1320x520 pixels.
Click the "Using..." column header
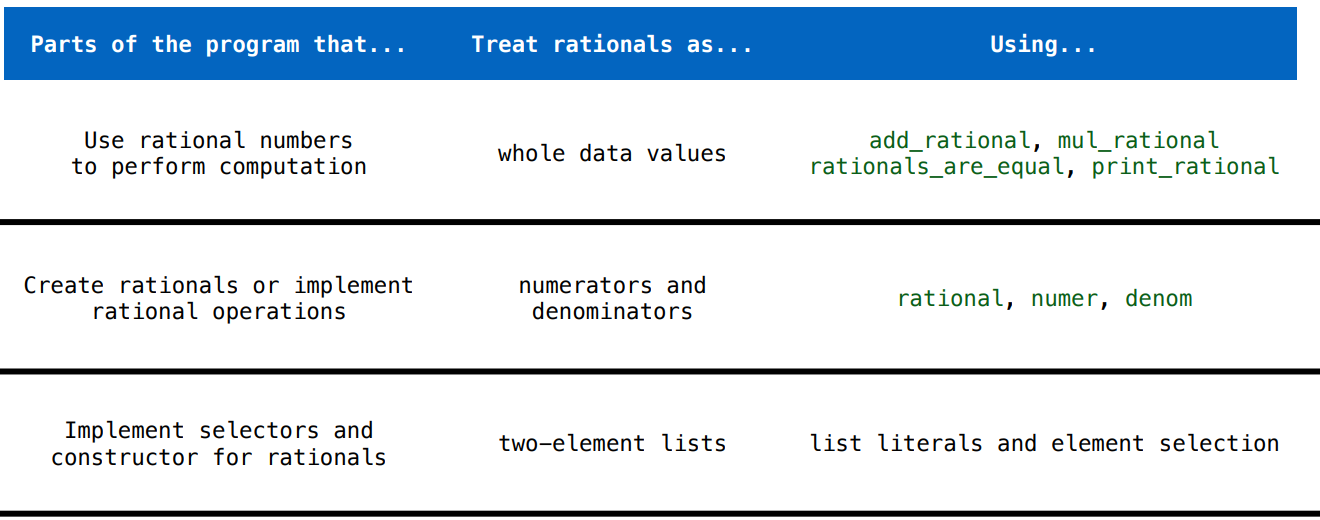point(1043,45)
